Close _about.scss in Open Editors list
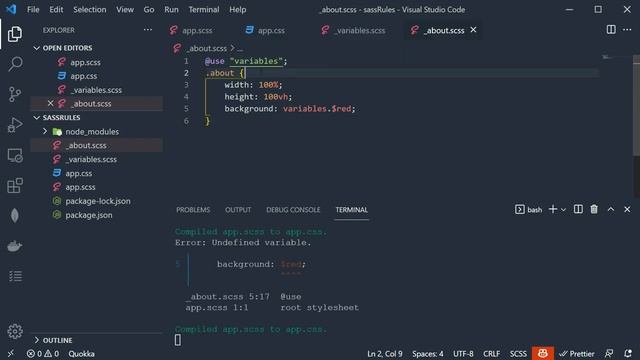Image resolution: width=640 pixels, height=360 pixels. (50, 103)
